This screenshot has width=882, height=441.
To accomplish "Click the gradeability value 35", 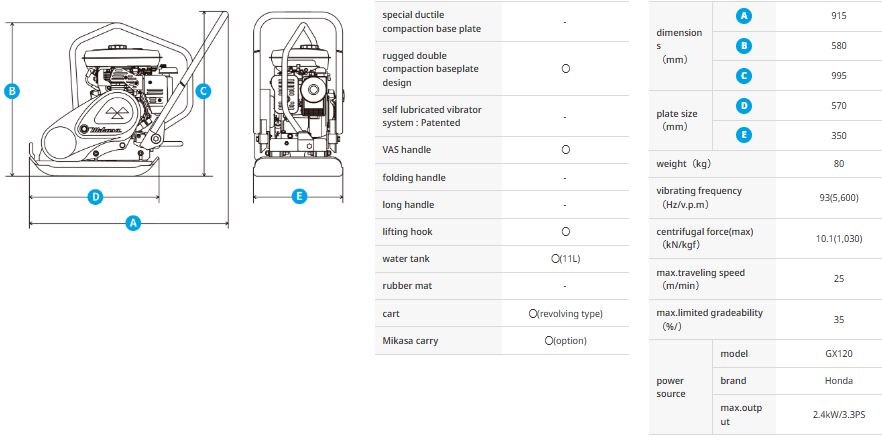I will (839, 320).
